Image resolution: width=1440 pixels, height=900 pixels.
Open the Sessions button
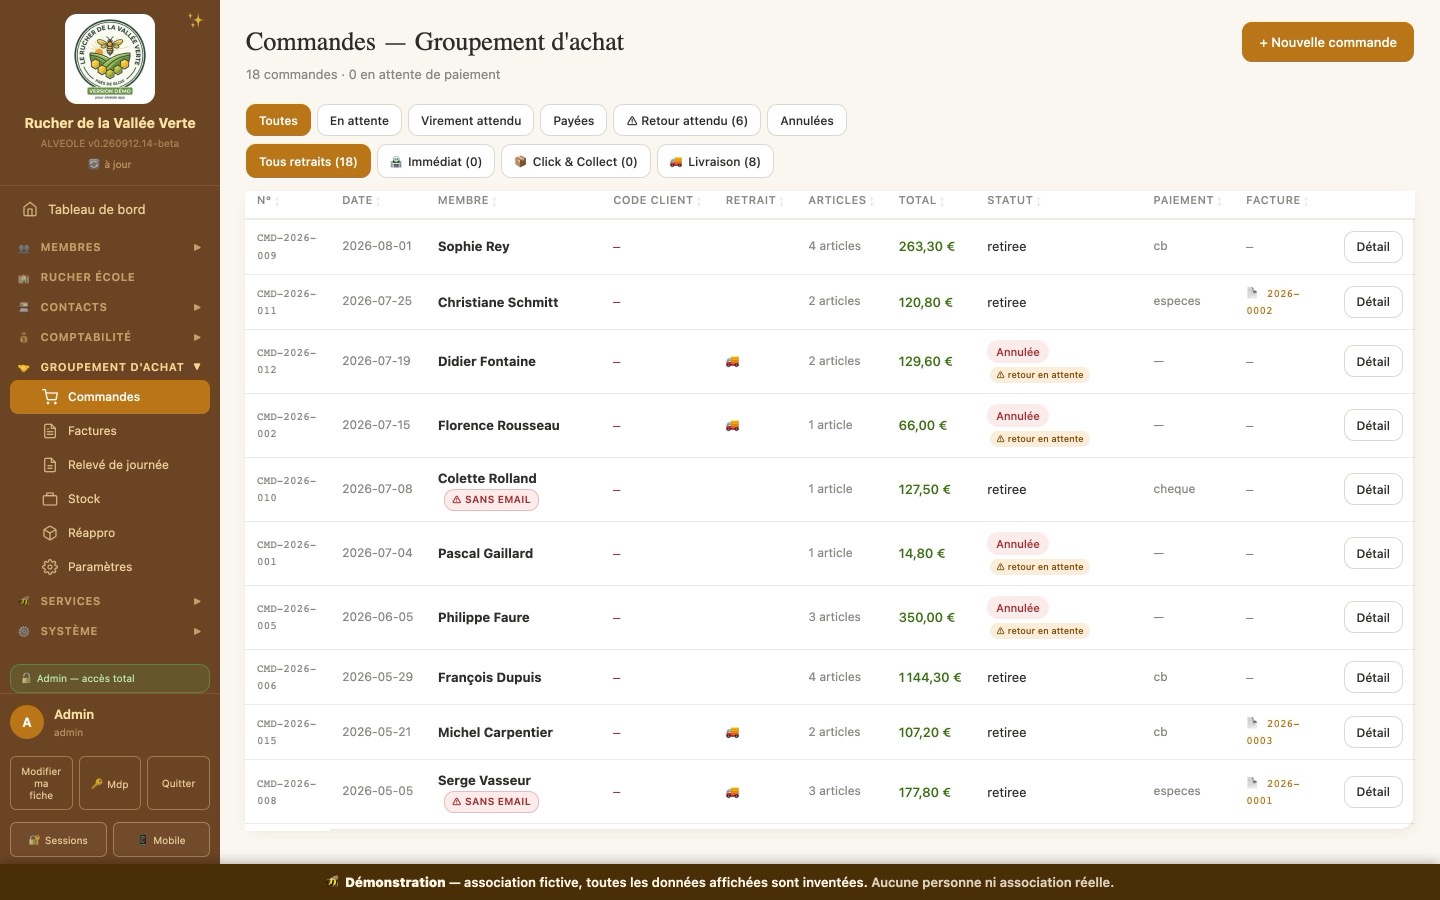pyautogui.click(x=59, y=840)
